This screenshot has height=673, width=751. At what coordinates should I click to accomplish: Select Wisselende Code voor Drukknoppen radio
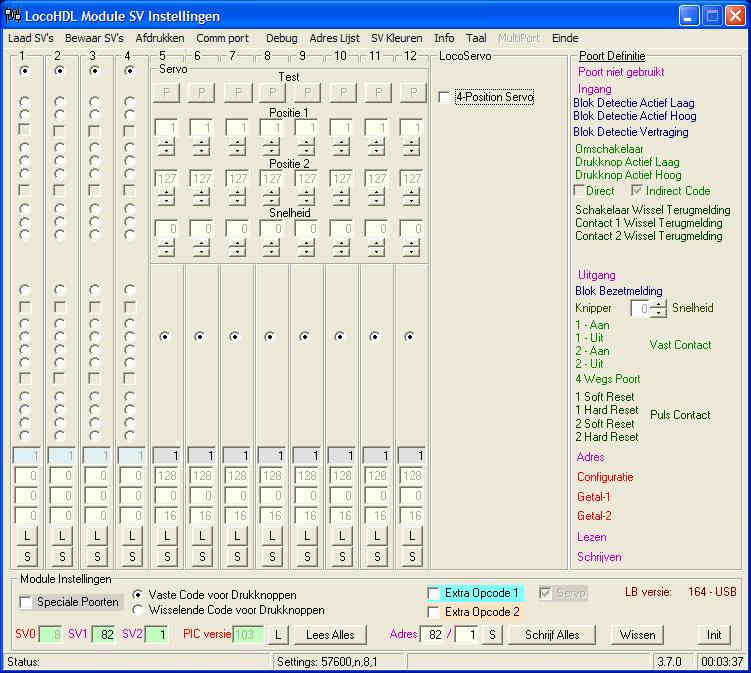coord(138,610)
